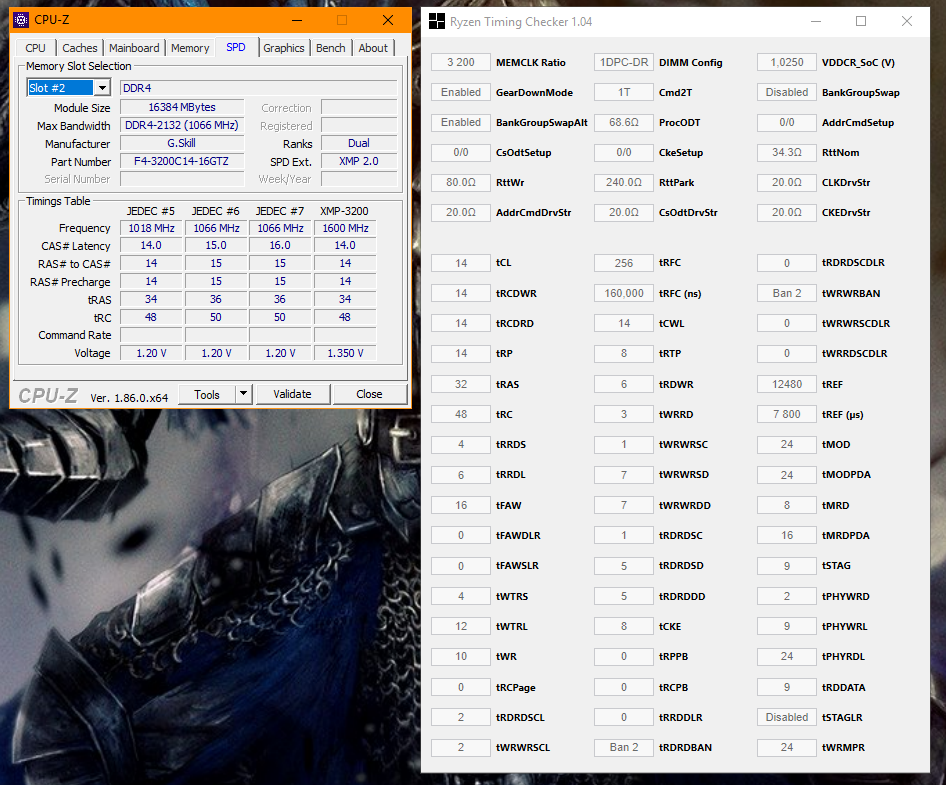Toggle GearDownMode to Disabled
The height and width of the screenshot is (785, 946).
(460, 91)
